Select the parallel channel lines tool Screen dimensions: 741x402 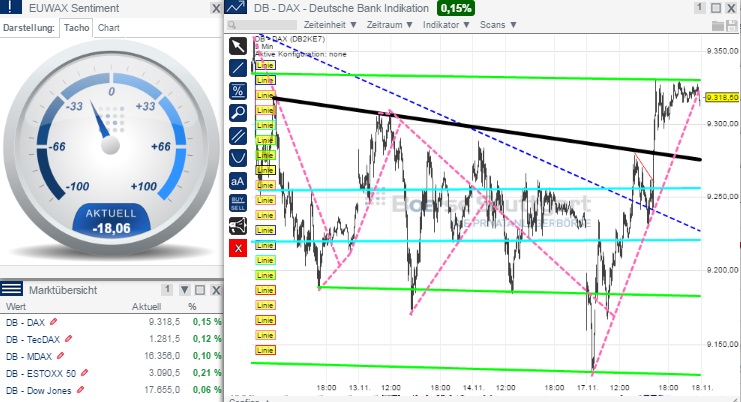(x=238, y=136)
